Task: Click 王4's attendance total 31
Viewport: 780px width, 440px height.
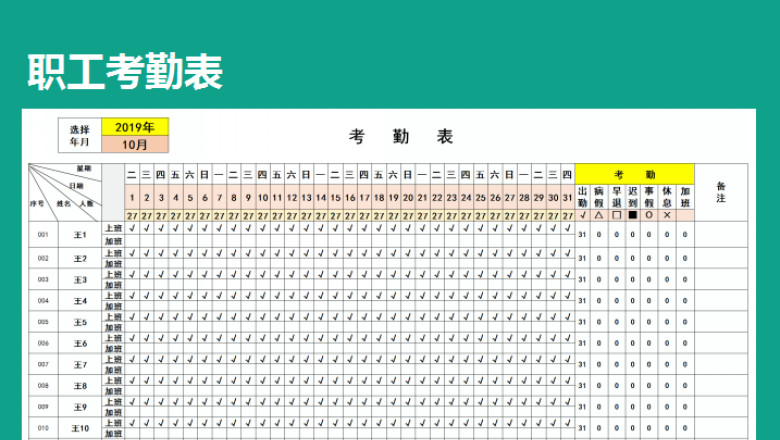Action: click(583, 301)
